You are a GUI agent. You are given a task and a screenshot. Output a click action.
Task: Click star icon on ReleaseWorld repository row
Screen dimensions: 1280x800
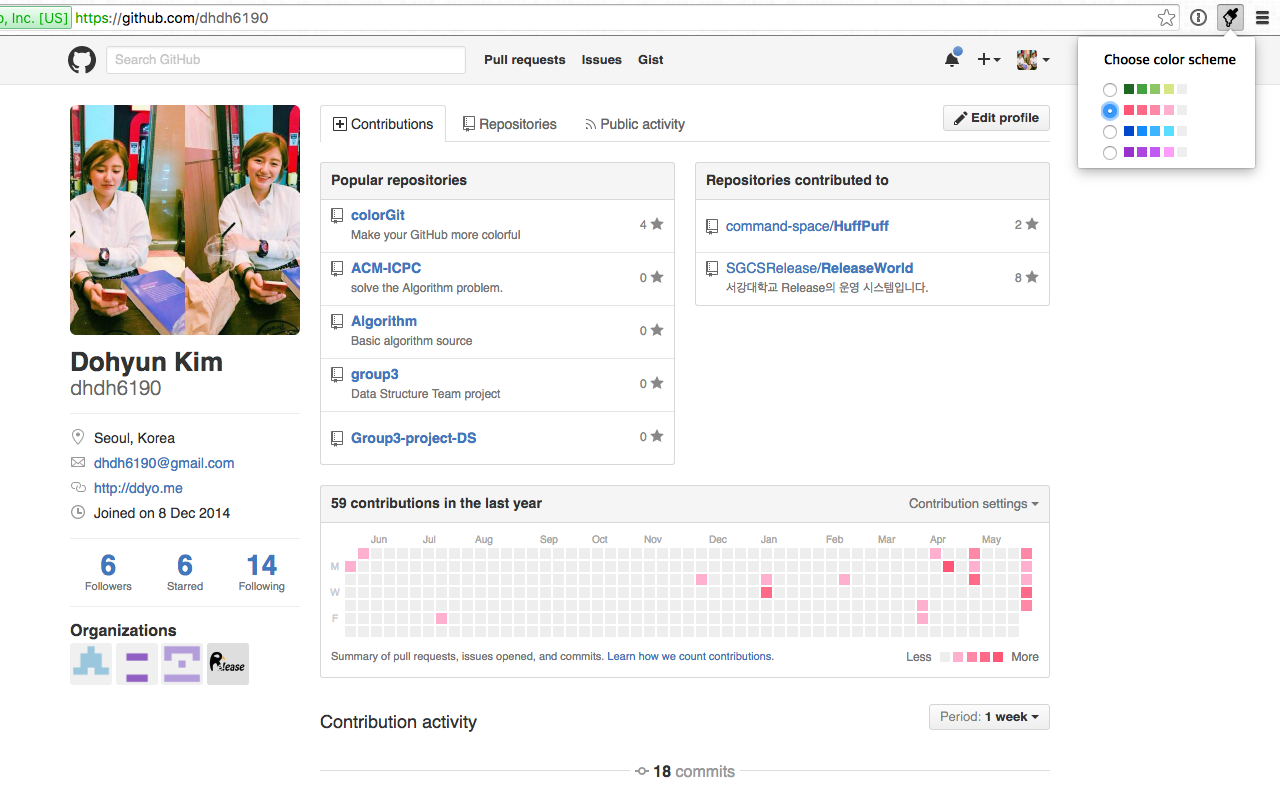click(1032, 277)
